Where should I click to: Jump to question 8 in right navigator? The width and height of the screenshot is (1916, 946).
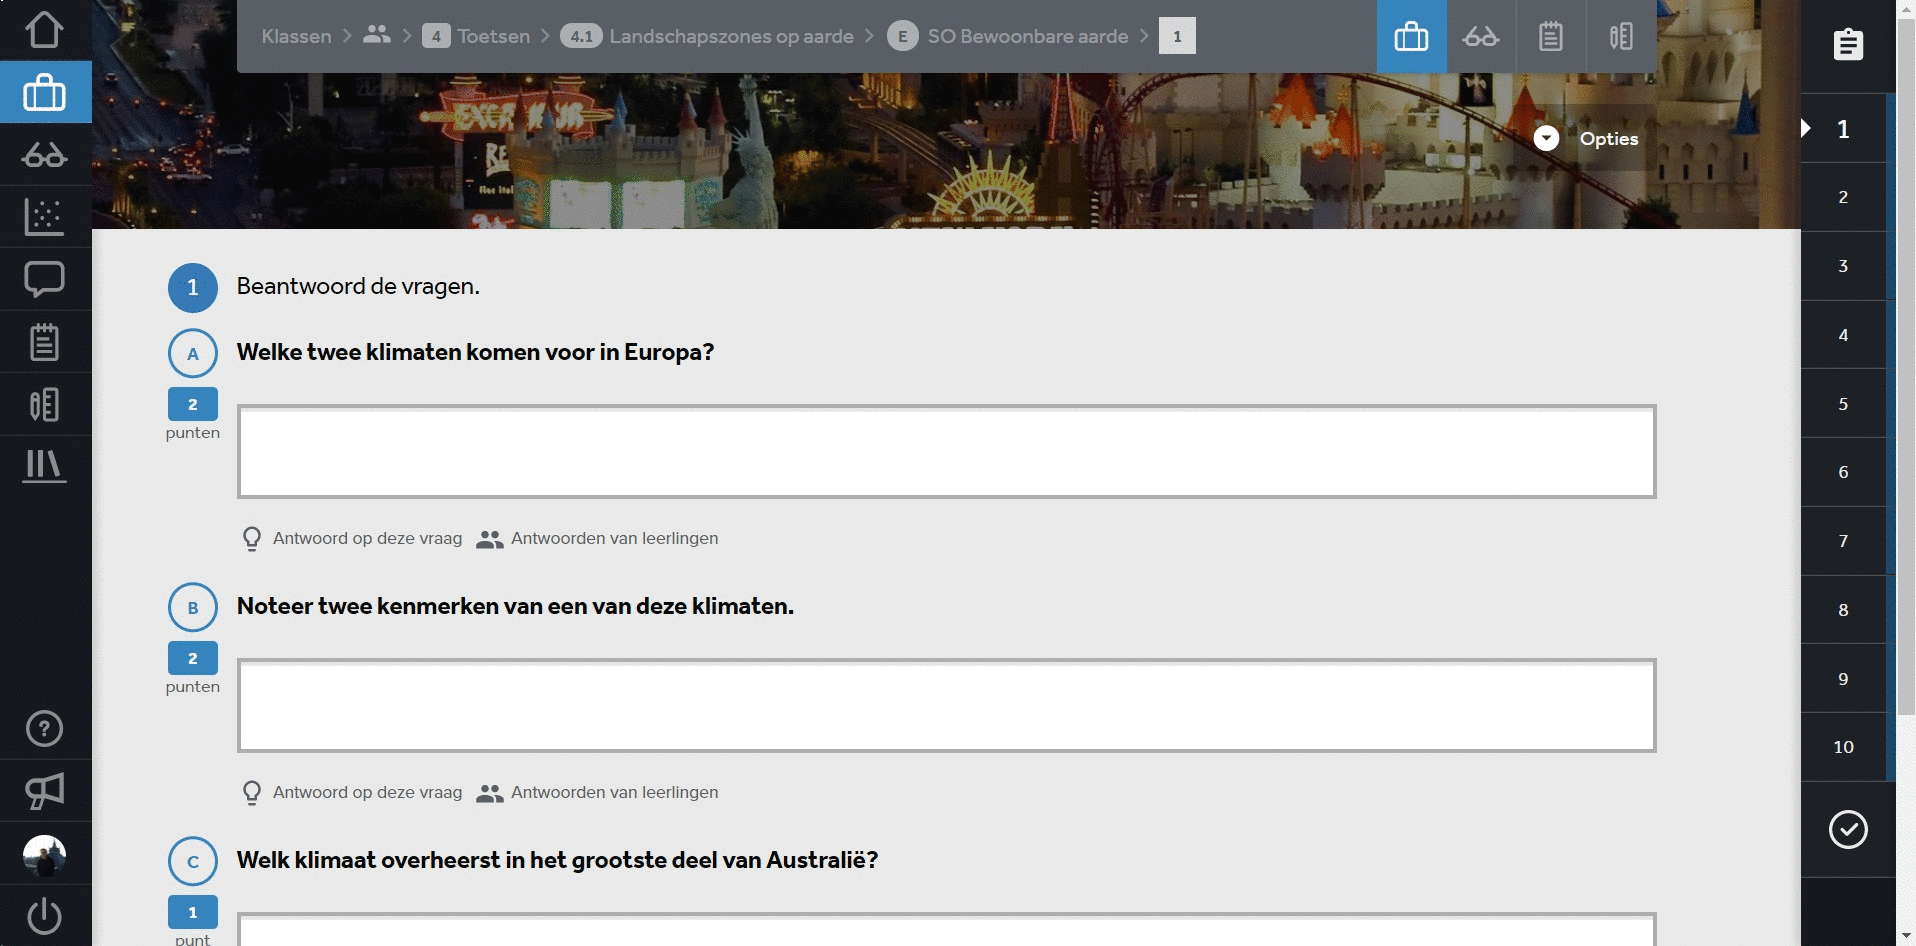point(1843,610)
